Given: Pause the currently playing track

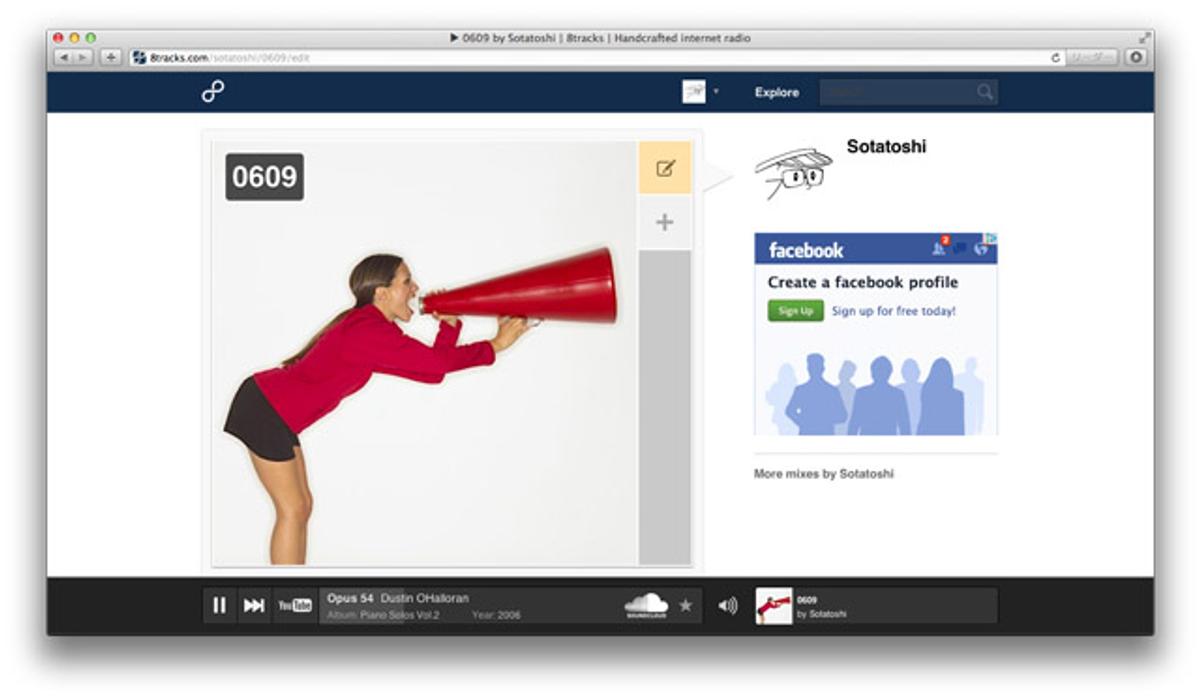Looking at the screenshot, I should click(x=219, y=605).
